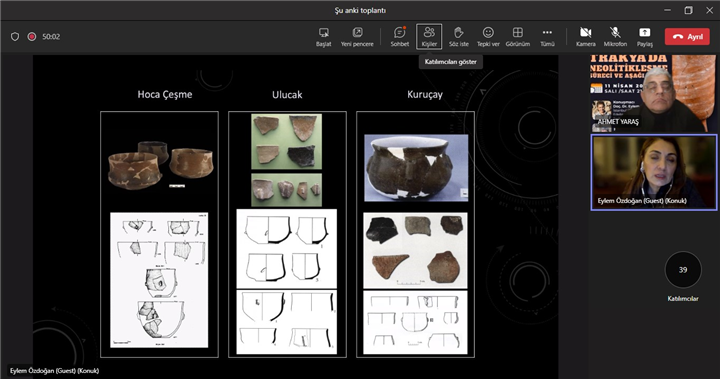This screenshot has width=720, height=379.
Task: Open the Tümü more options menu
Action: tap(547, 37)
